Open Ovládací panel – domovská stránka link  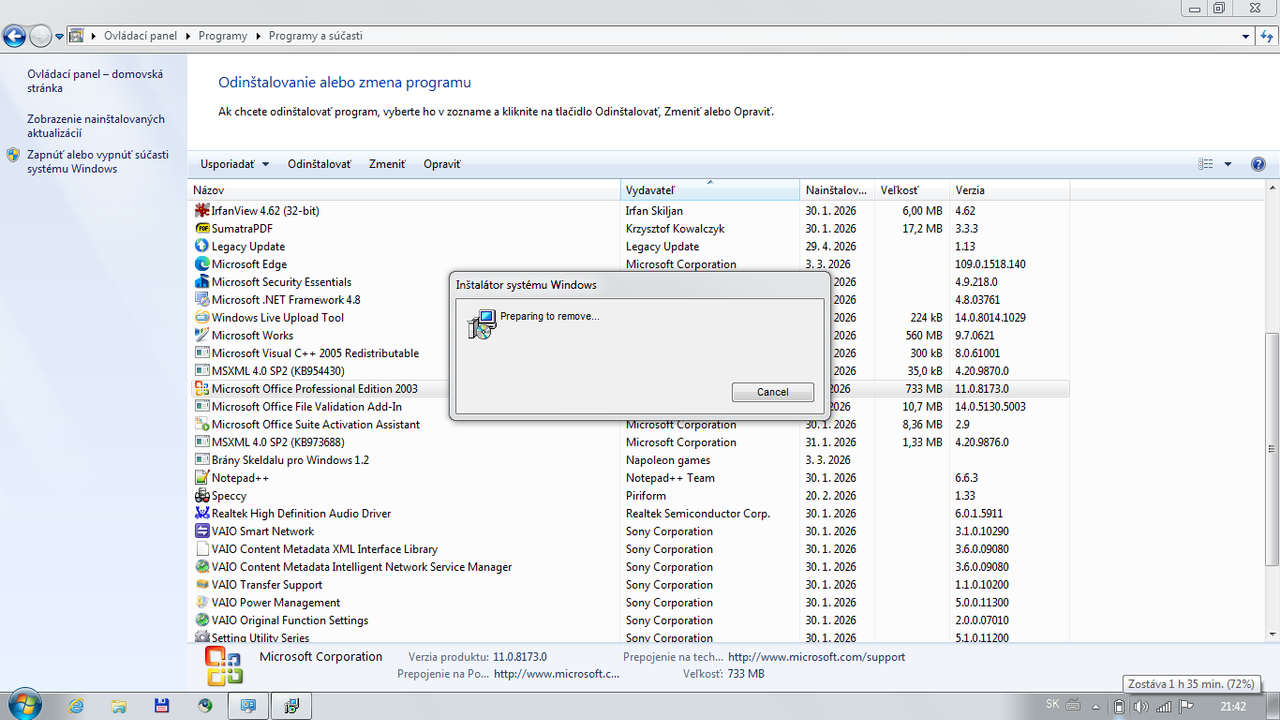point(95,81)
